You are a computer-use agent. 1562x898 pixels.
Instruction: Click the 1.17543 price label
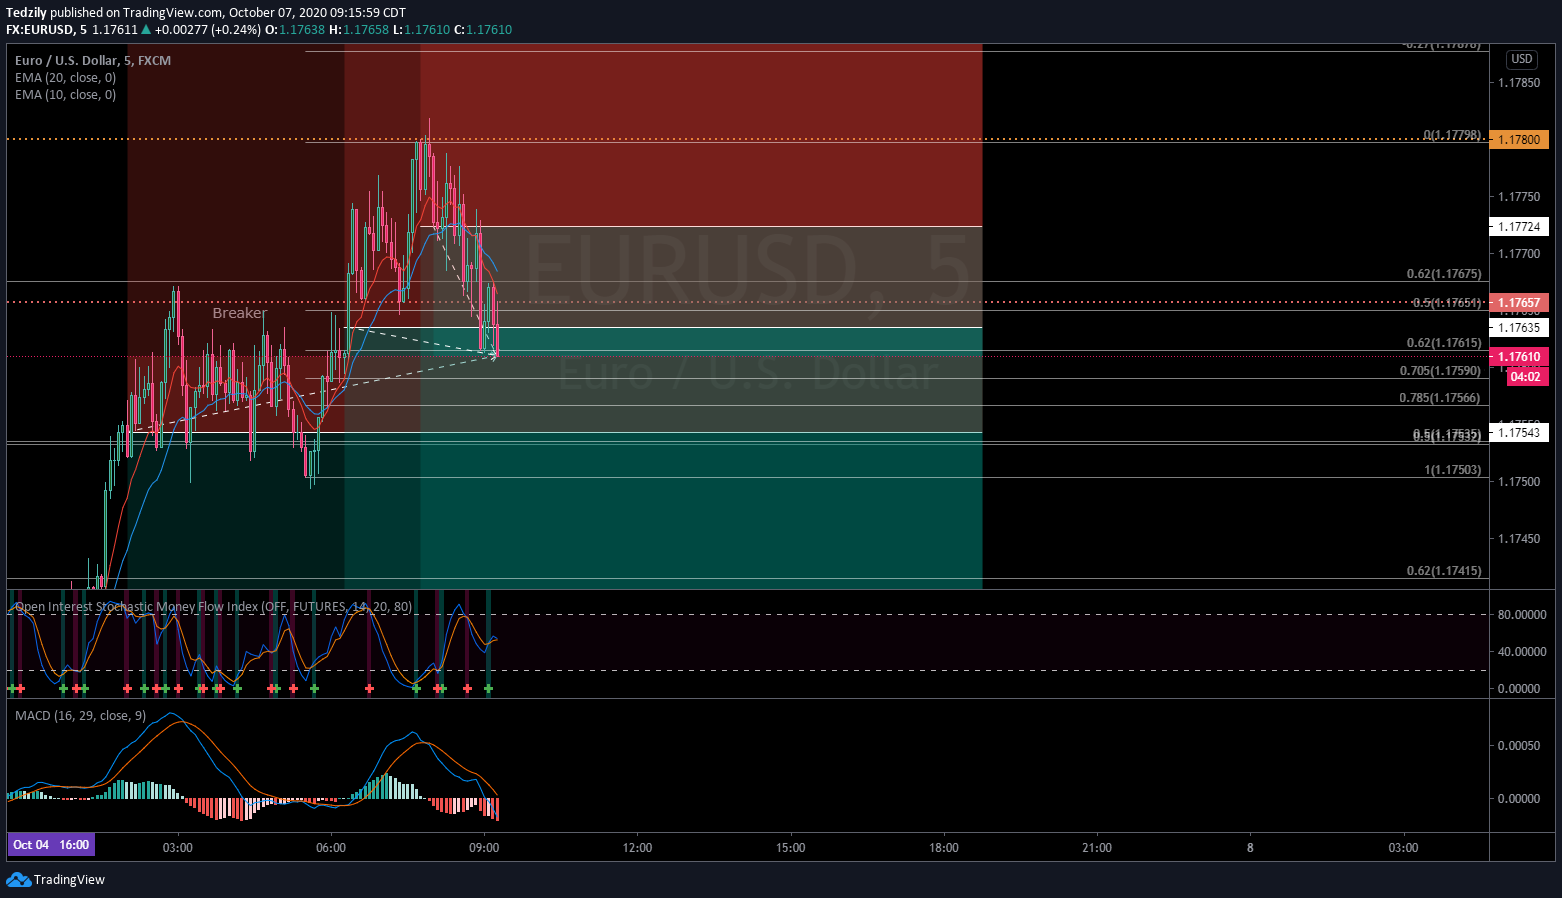[x=1519, y=433]
